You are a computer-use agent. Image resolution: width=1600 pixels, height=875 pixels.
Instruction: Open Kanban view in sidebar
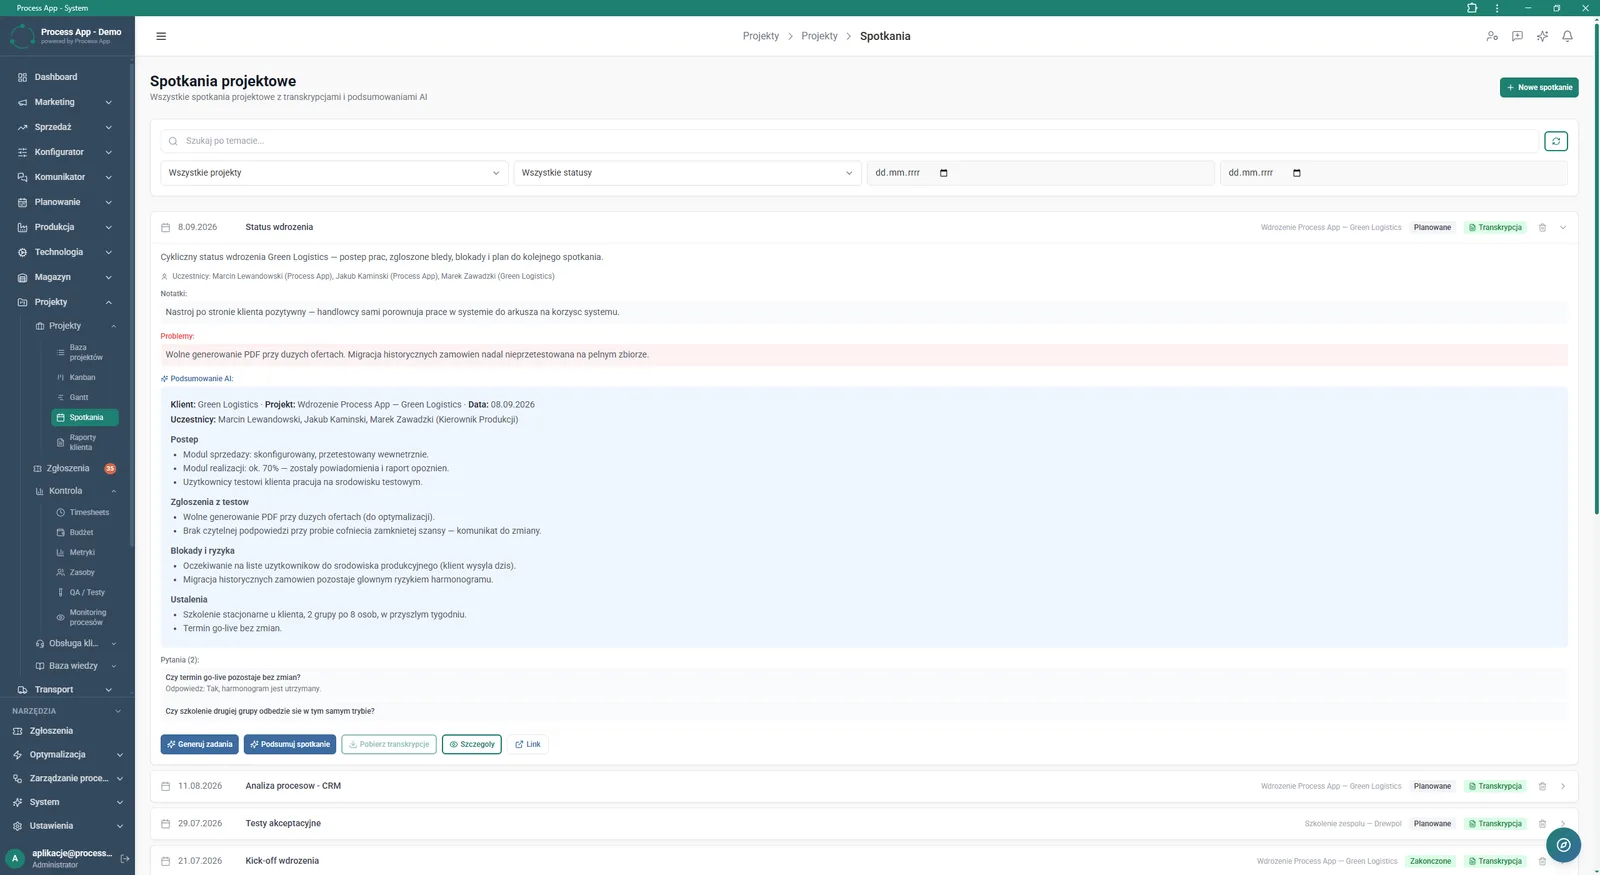click(84, 377)
